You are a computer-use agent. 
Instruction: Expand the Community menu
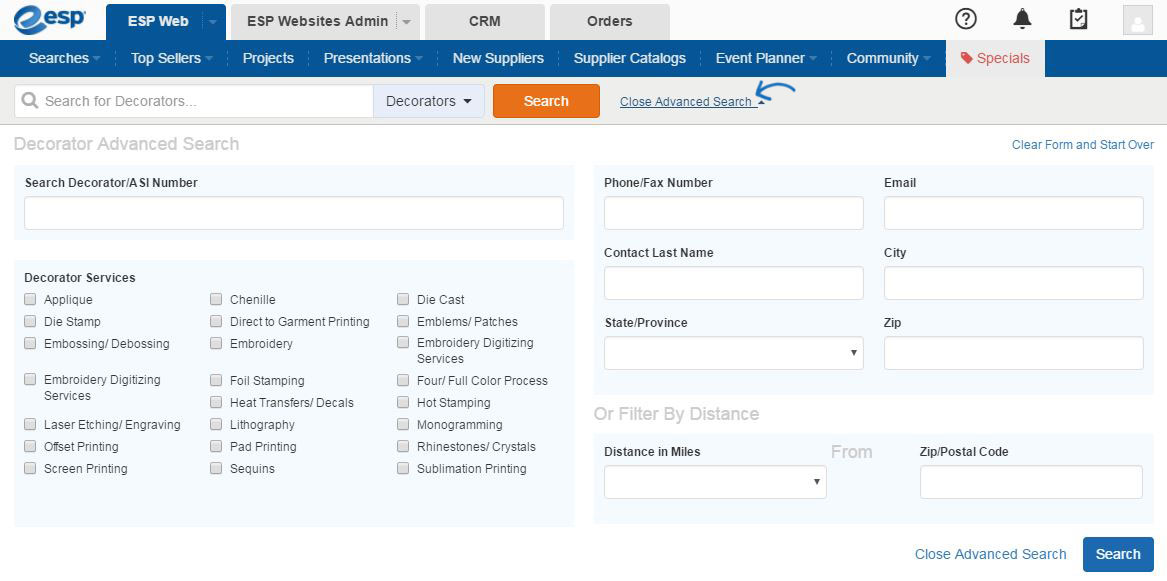(889, 58)
